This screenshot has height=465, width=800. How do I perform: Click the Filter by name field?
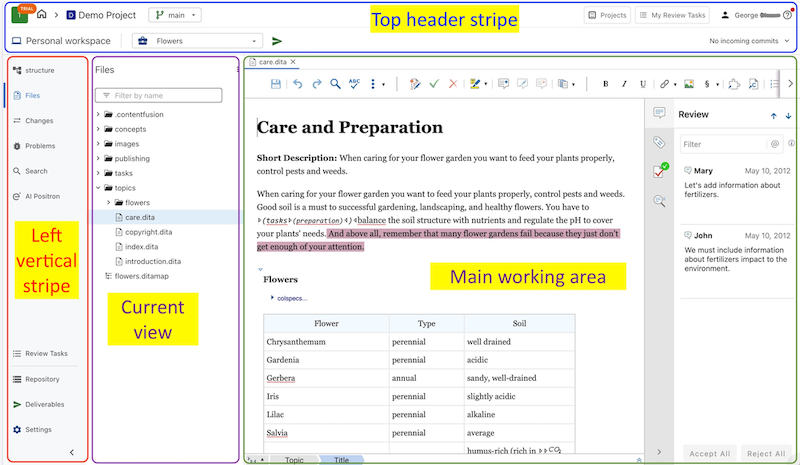click(x=166, y=96)
